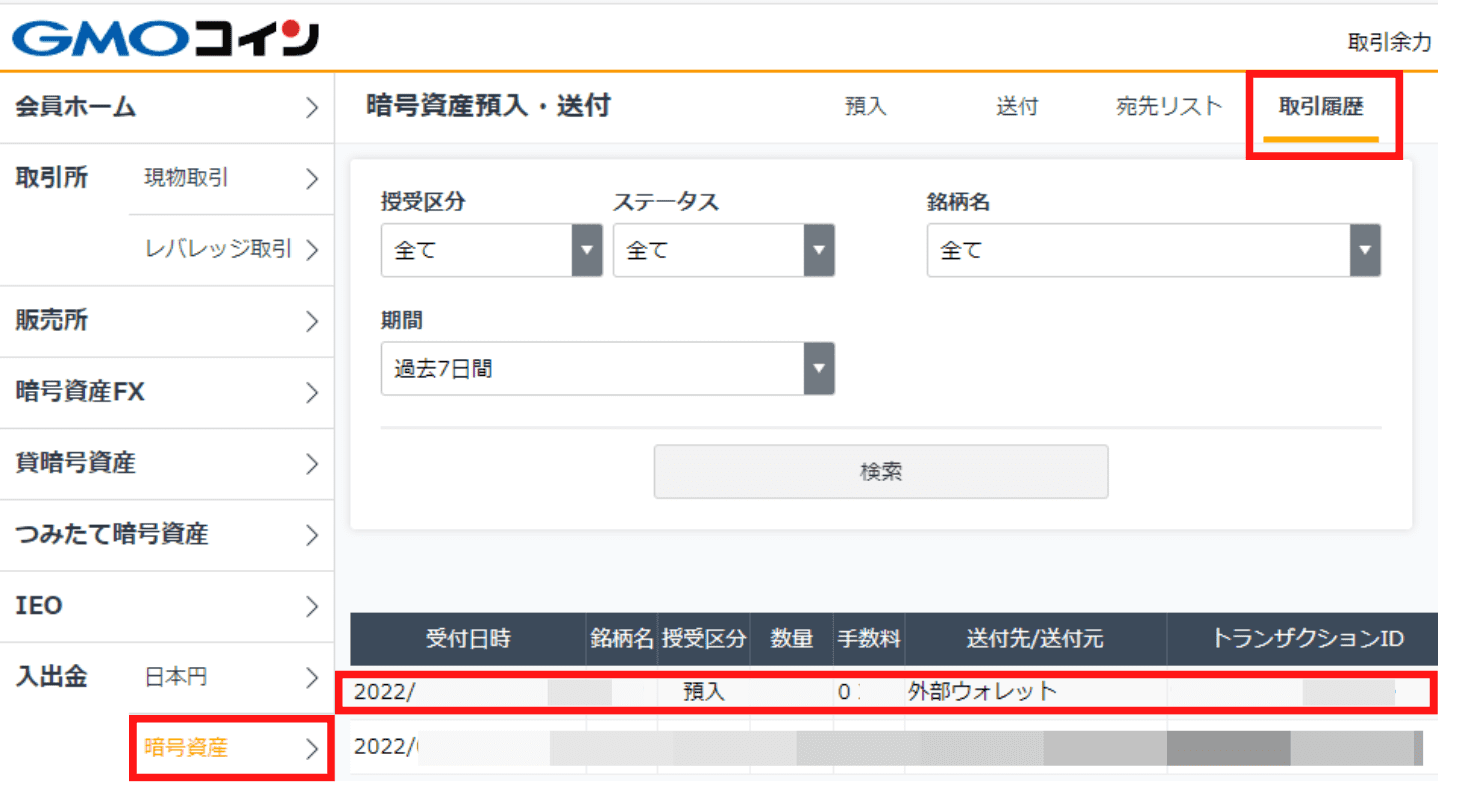Switch to the 取引履歴 tab
The width and height of the screenshot is (1466, 801).
1321,108
